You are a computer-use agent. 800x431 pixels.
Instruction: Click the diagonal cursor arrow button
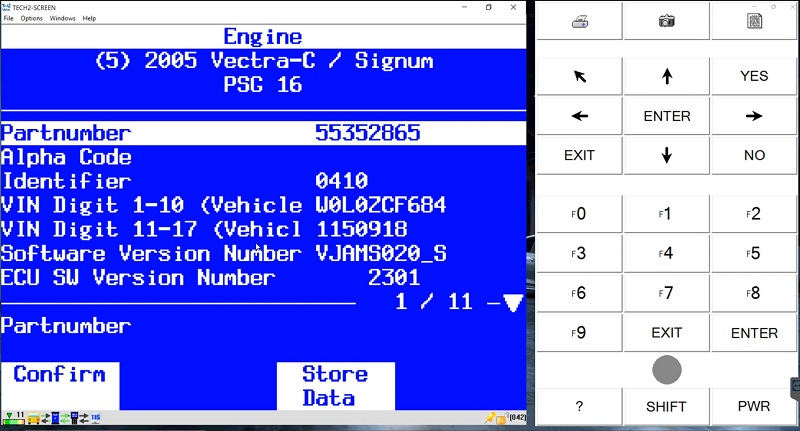pyautogui.click(x=580, y=76)
